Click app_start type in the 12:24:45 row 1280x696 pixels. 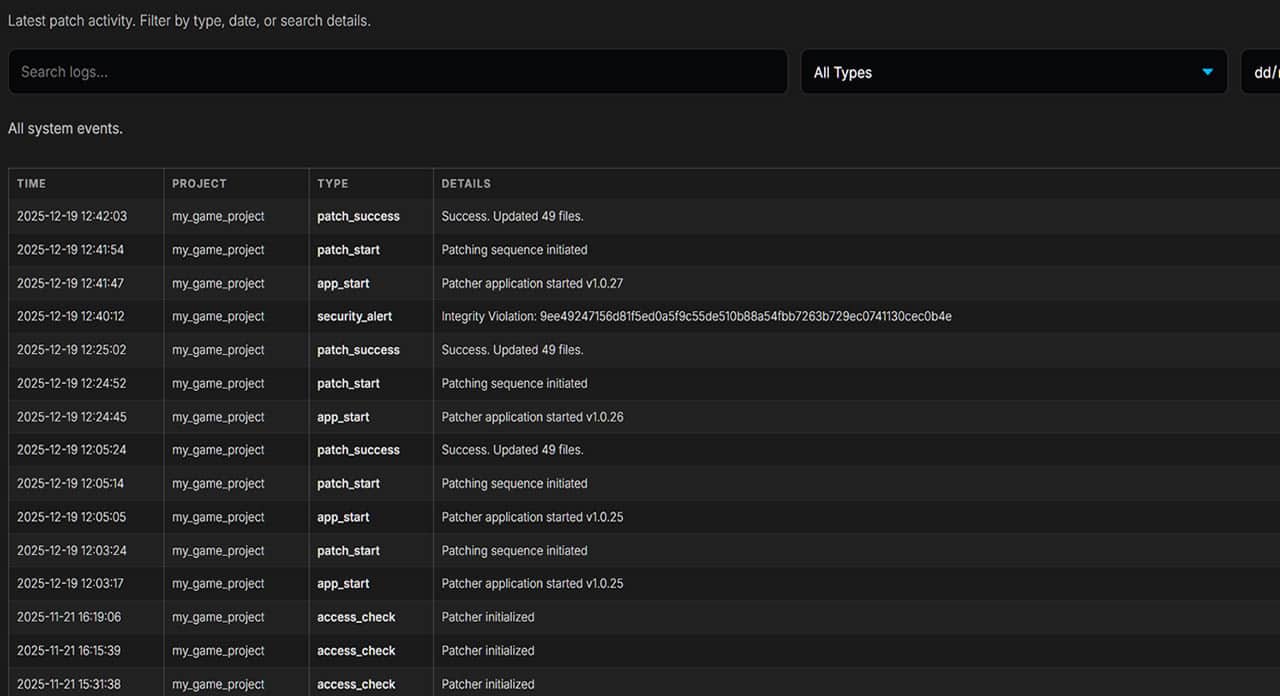[x=343, y=417]
